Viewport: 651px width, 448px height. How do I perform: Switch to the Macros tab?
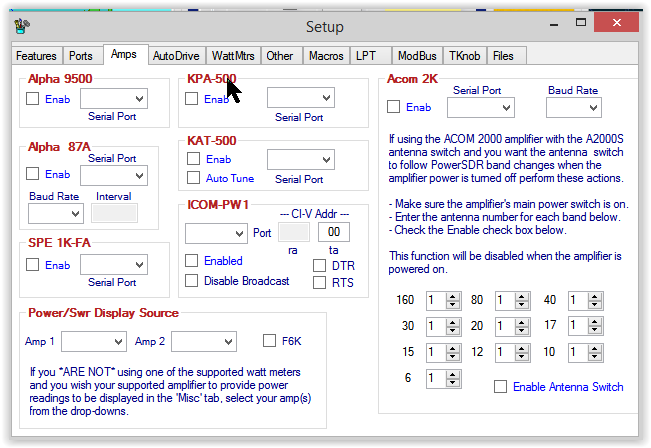[x=326, y=56]
